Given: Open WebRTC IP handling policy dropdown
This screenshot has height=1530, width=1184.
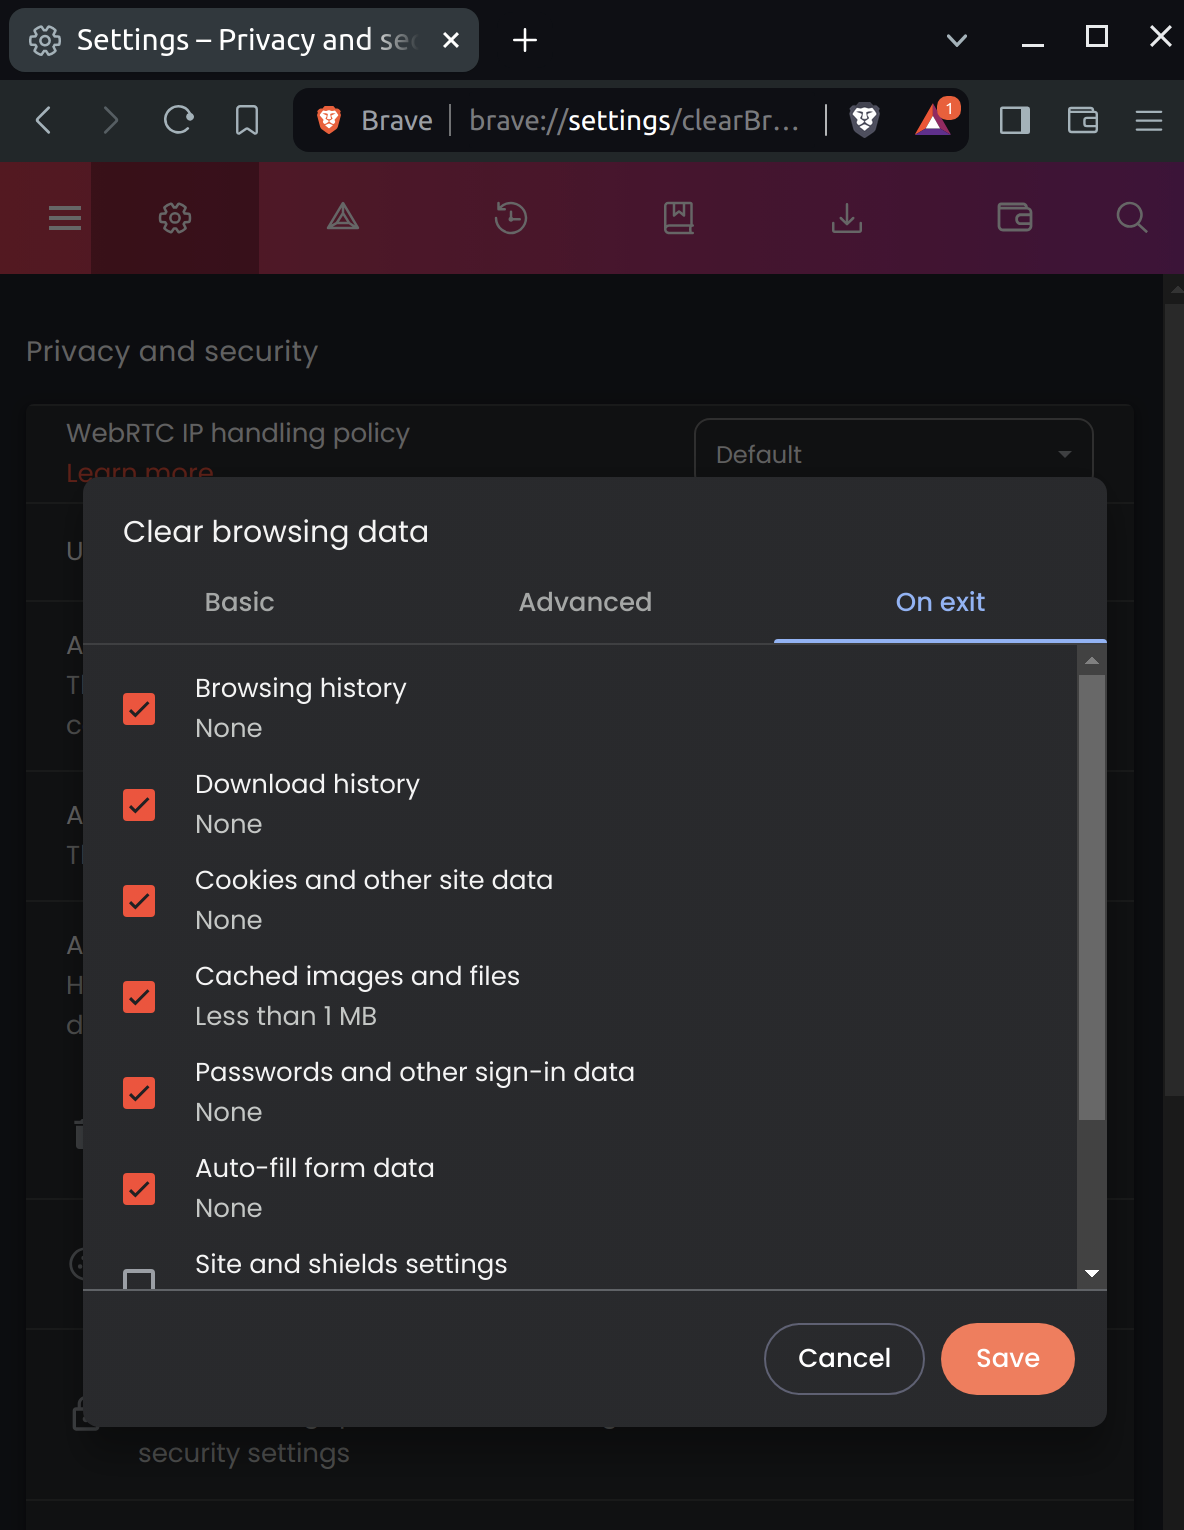Looking at the screenshot, I should click(x=893, y=454).
